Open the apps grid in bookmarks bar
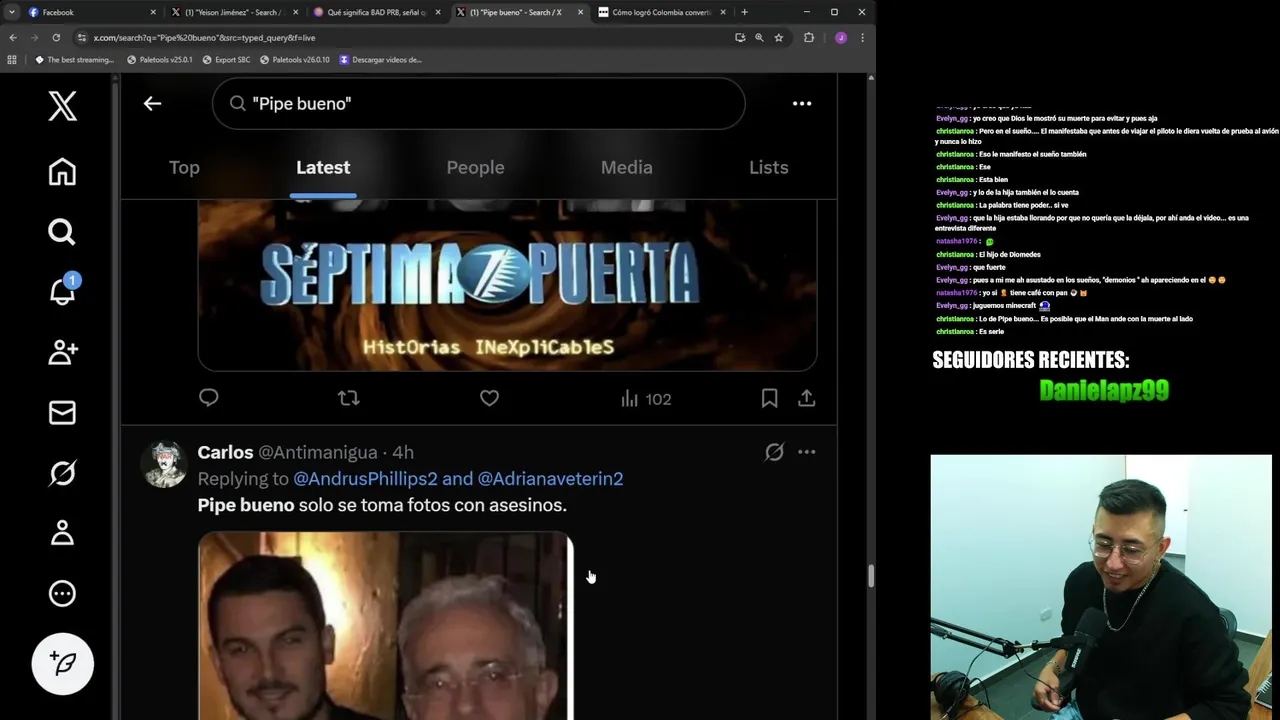This screenshot has height=720, width=1280. coord(12,60)
